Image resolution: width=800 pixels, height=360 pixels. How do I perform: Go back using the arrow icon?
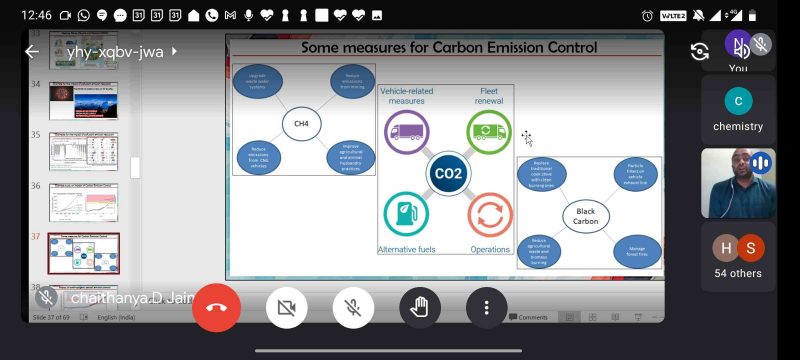[32, 52]
